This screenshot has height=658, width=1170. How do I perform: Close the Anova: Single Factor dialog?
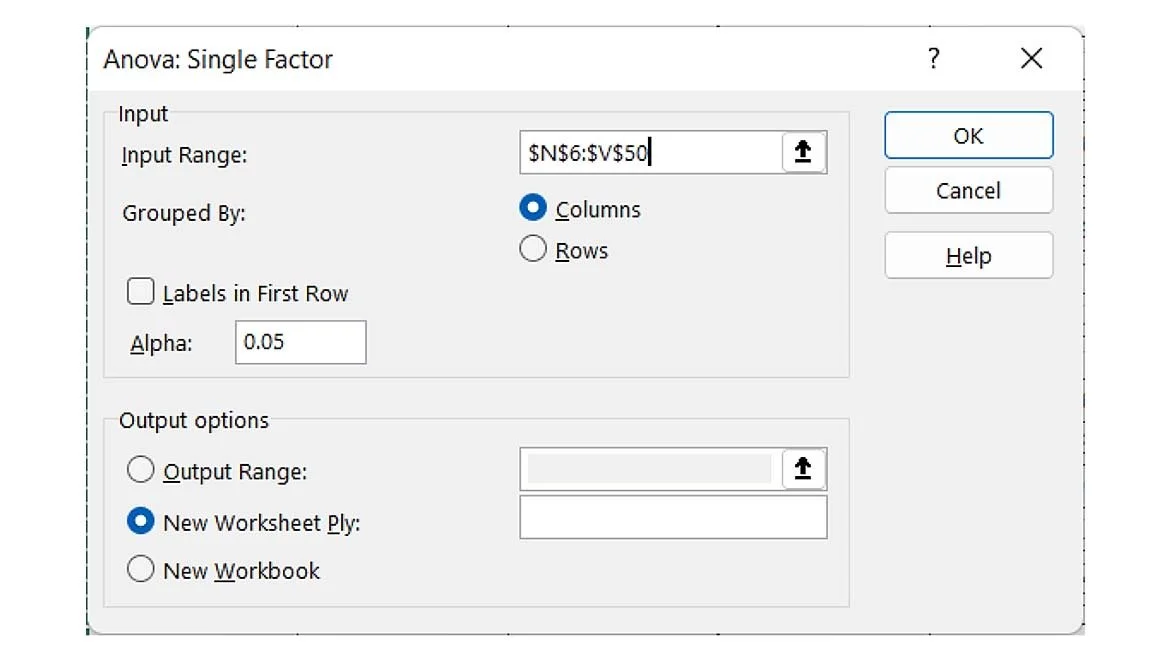(1031, 59)
